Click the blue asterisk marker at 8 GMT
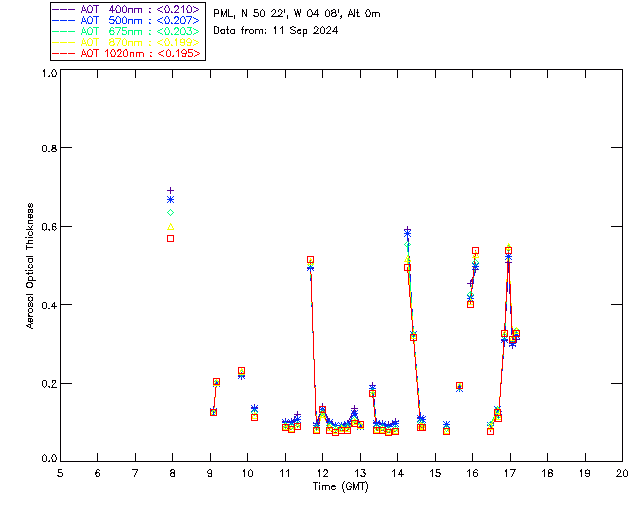 click(171, 200)
